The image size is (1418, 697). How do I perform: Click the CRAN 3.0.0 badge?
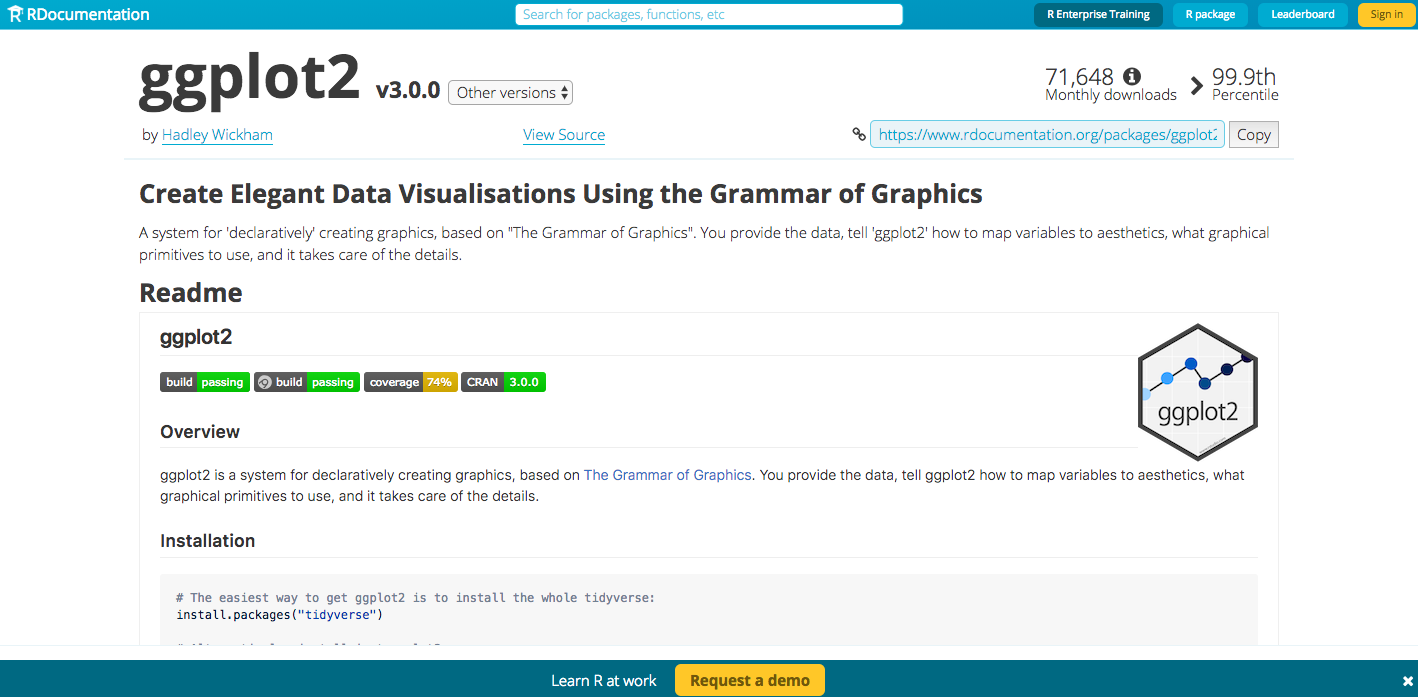pyautogui.click(x=503, y=382)
